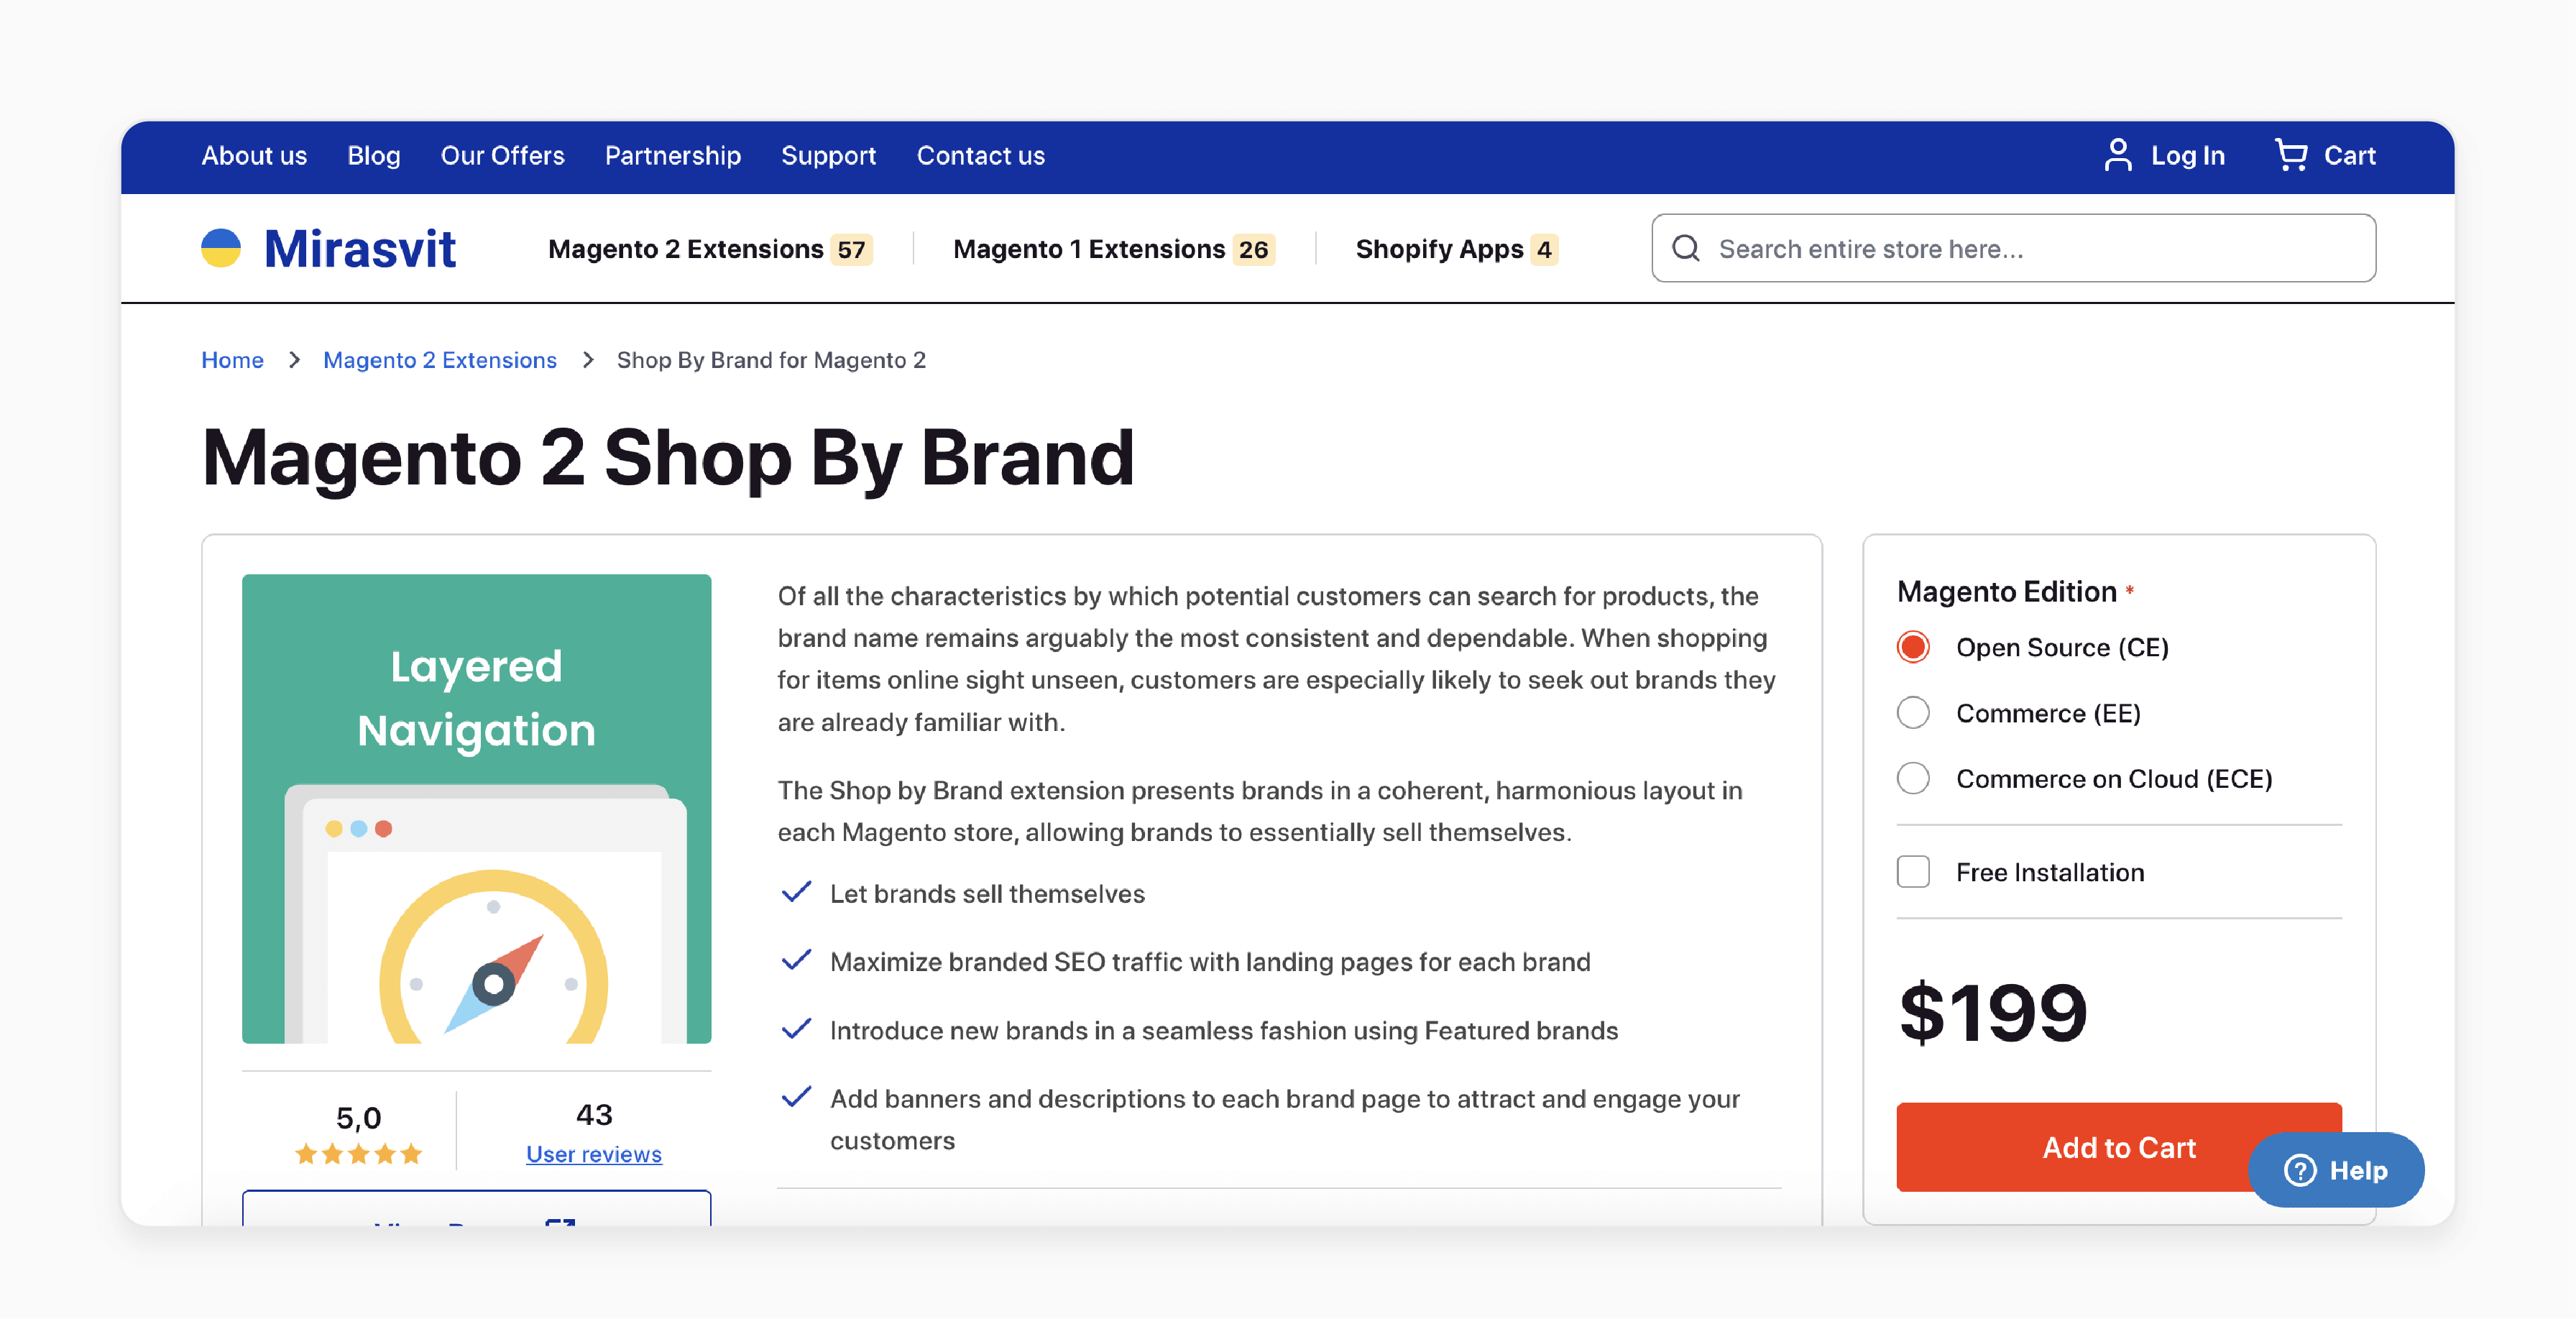
Task: Click the 'Introduce new brands' bullet text
Action: [x=1224, y=1031]
